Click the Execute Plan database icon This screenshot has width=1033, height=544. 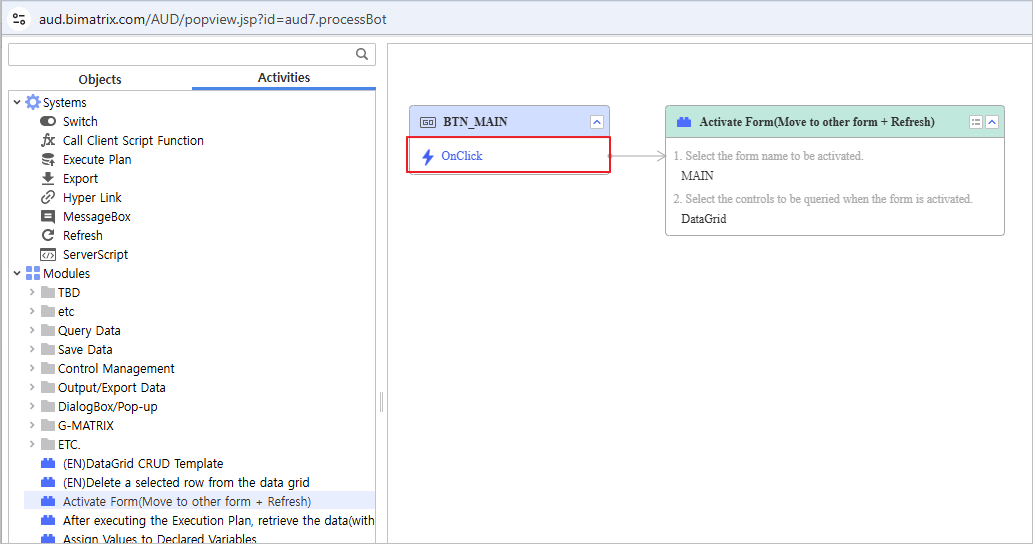48,159
